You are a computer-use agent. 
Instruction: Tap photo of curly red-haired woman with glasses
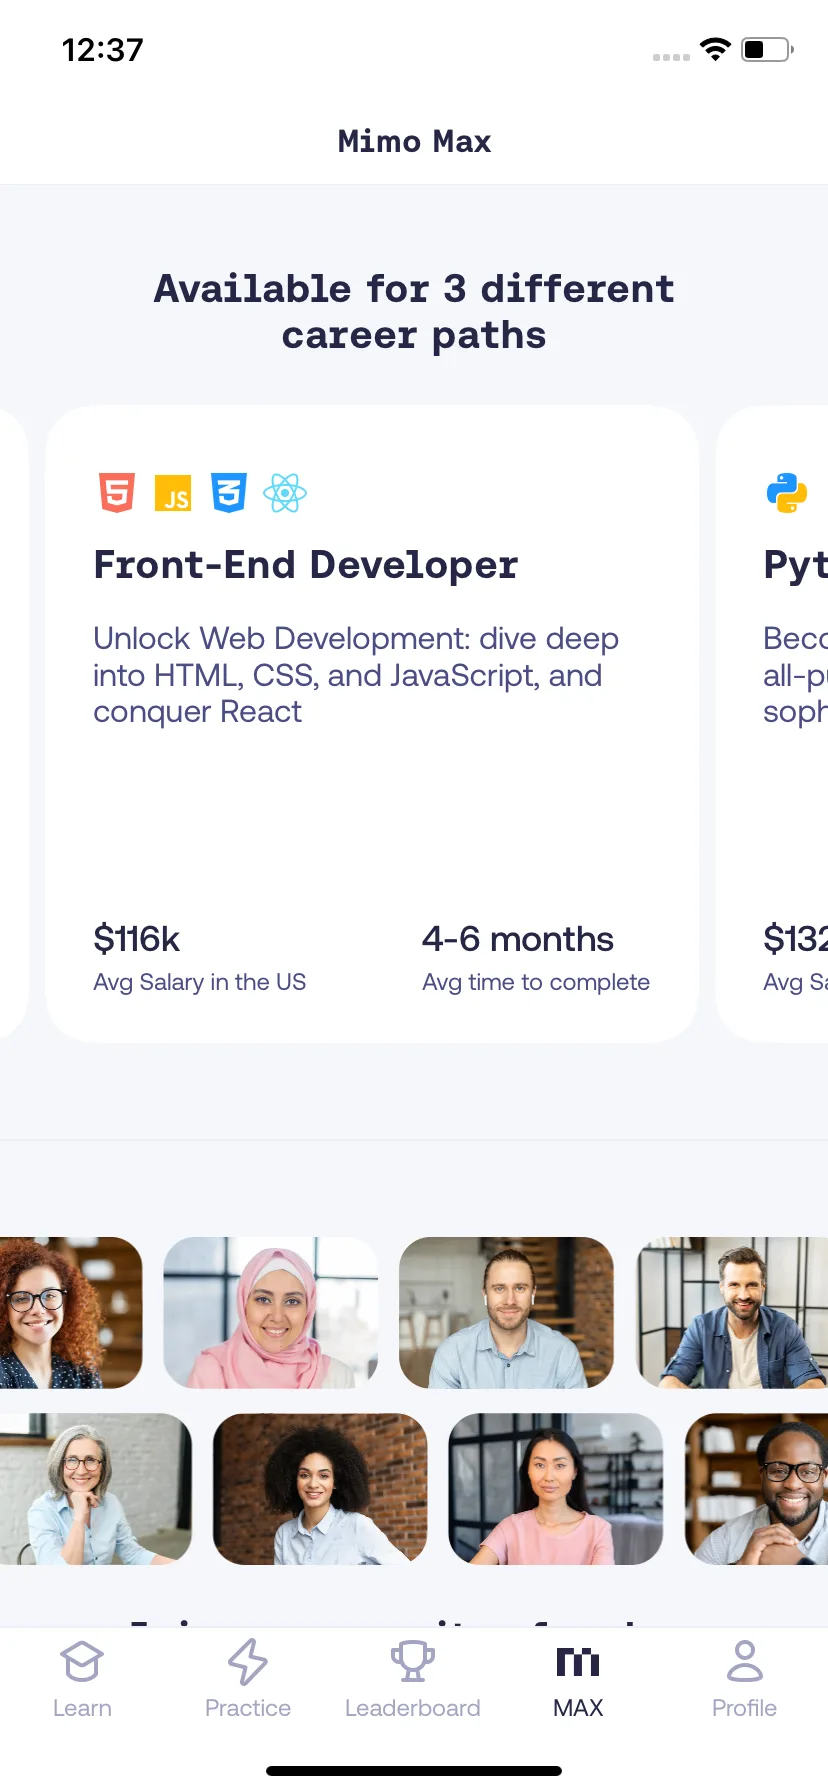point(71,1313)
